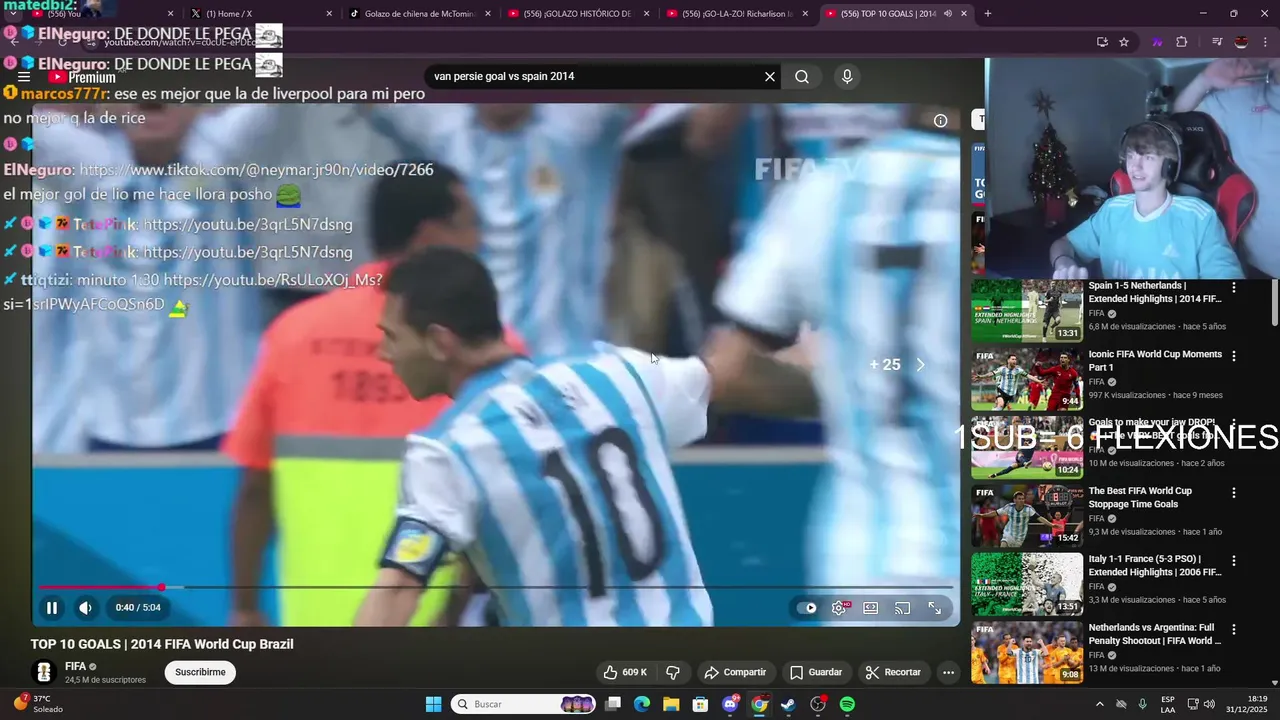Viewport: 1280px width, 720px height.
Task: Like the video (609 K)
Action: [x=626, y=672]
